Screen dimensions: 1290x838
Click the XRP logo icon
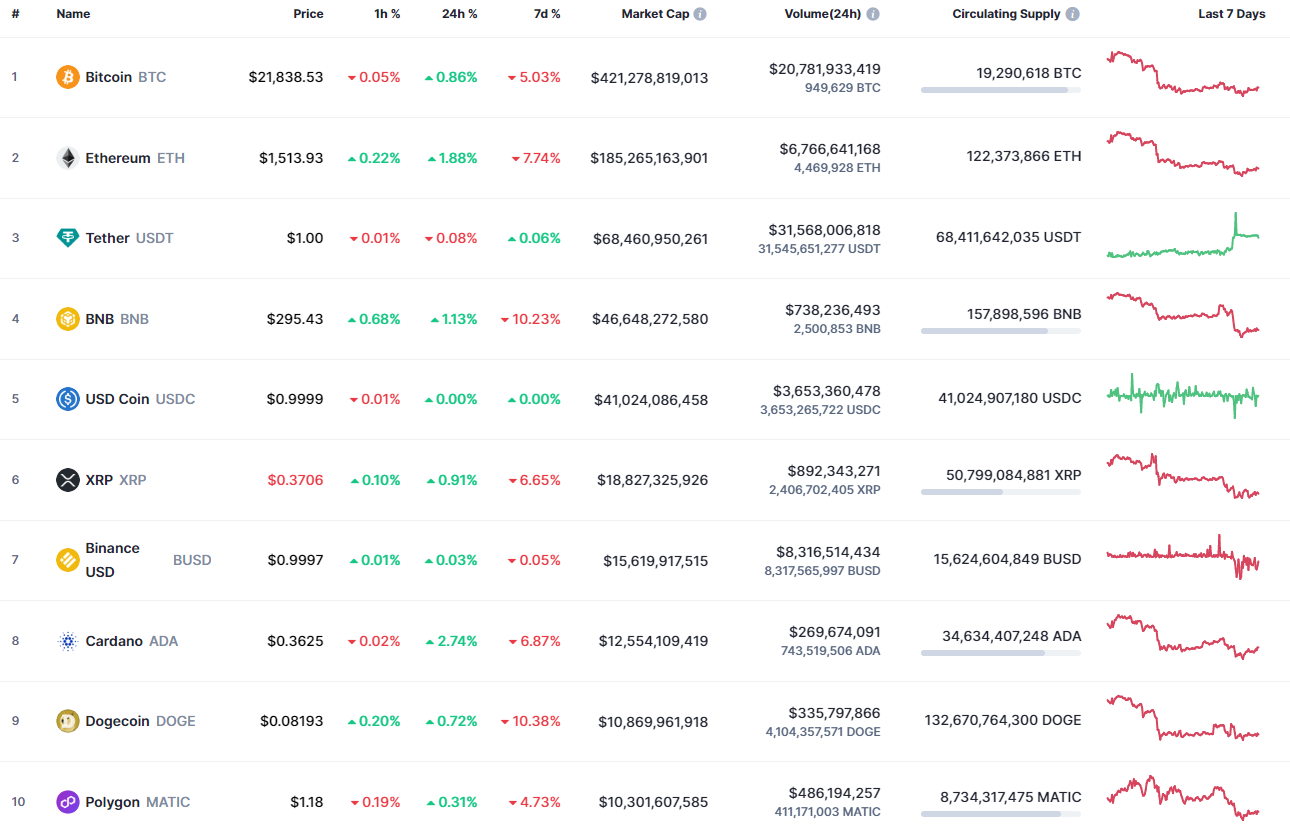click(66, 479)
